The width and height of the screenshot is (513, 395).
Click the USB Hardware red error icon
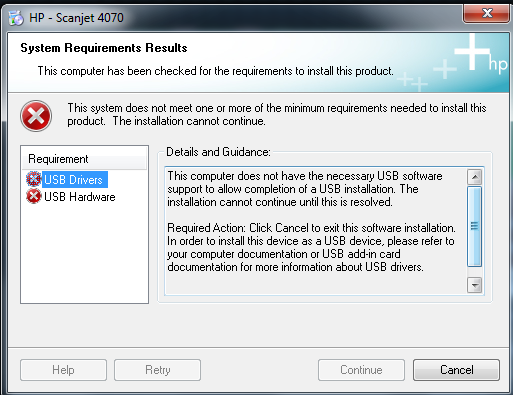point(34,196)
